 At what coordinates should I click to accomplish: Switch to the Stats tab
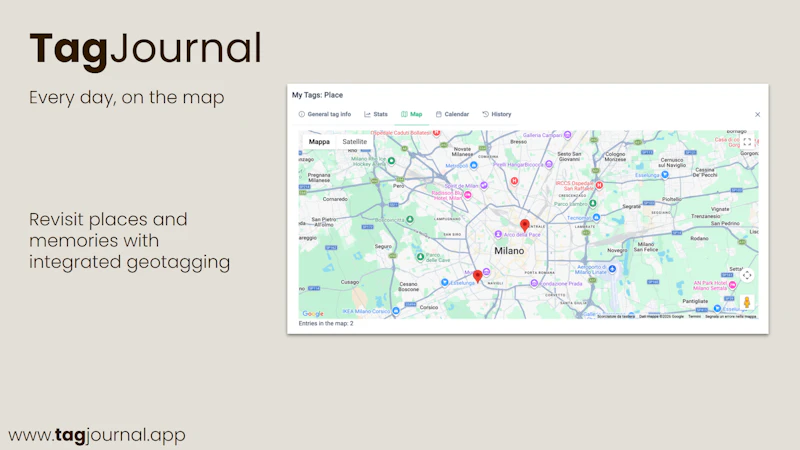point(376,114)
